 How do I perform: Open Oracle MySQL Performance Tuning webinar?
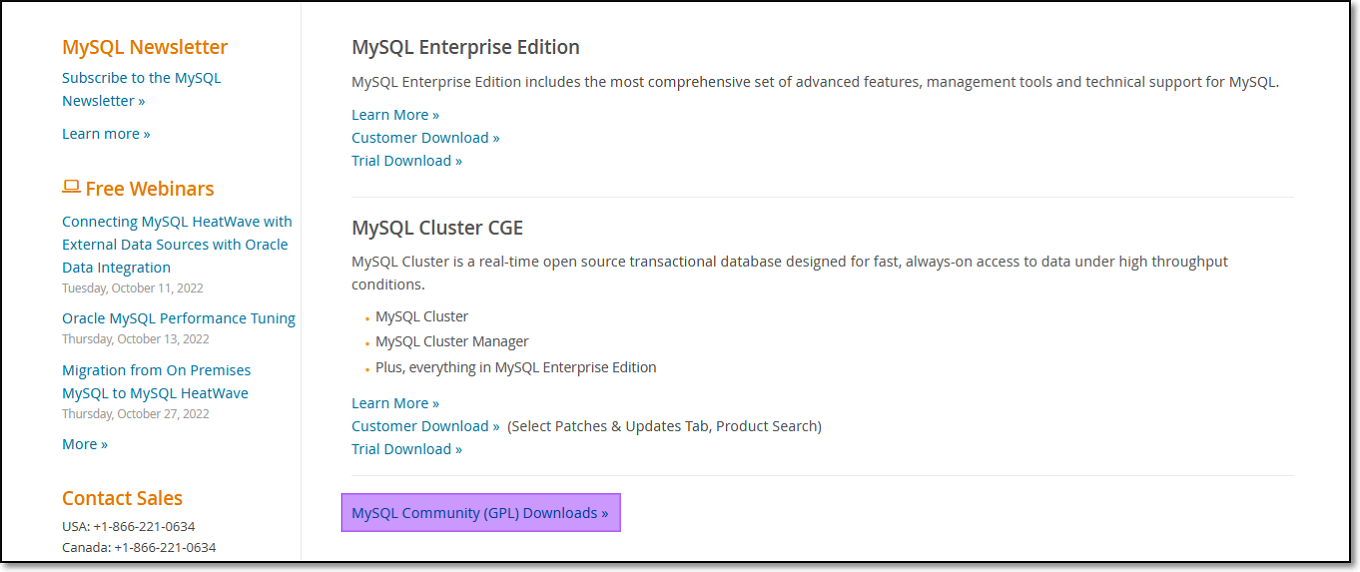[x=178, y=318]
